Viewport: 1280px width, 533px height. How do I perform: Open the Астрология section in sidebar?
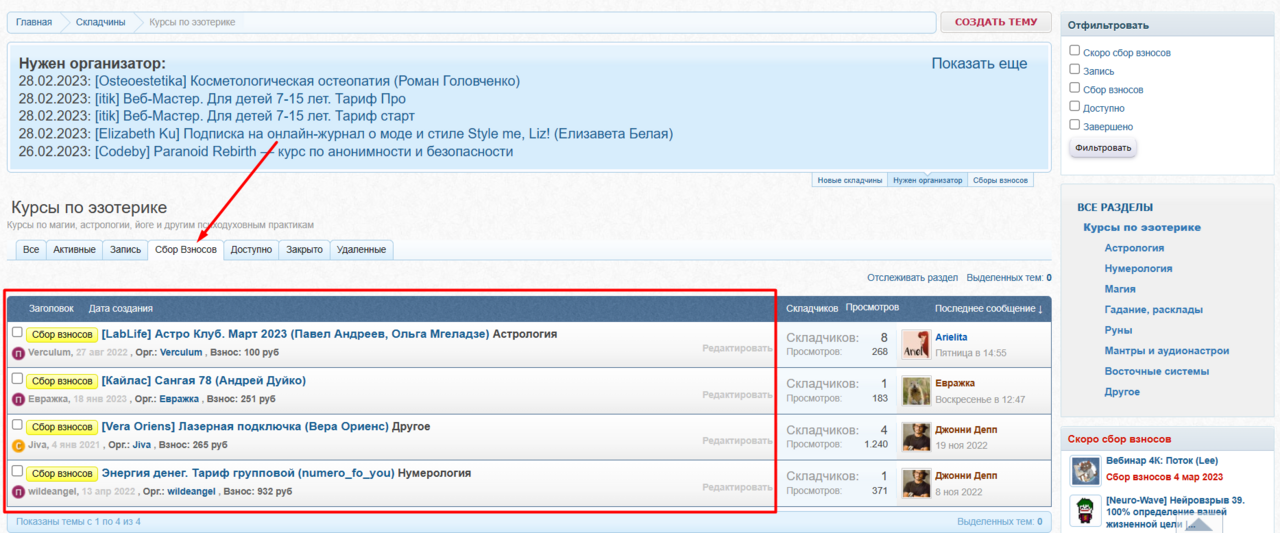1133,248
